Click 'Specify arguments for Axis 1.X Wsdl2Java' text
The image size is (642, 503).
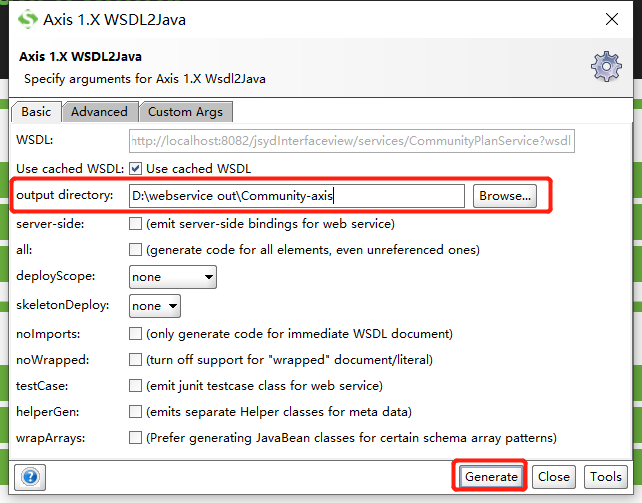click(x=145, y=79)
